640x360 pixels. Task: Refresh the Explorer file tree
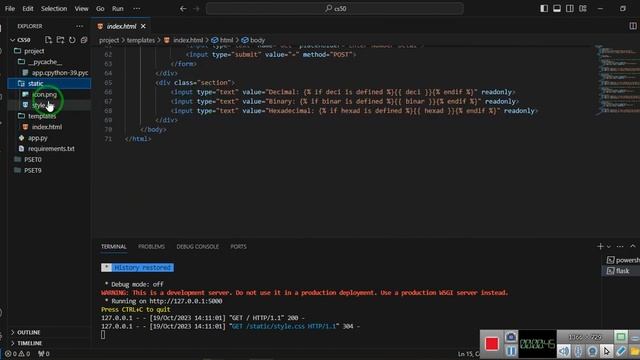pos(72,40)
